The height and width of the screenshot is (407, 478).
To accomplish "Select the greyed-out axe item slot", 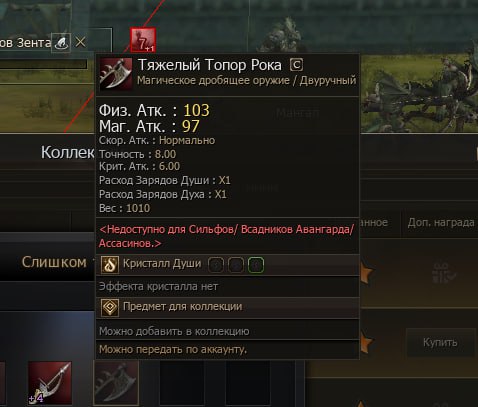I will [x=116, y=383].
